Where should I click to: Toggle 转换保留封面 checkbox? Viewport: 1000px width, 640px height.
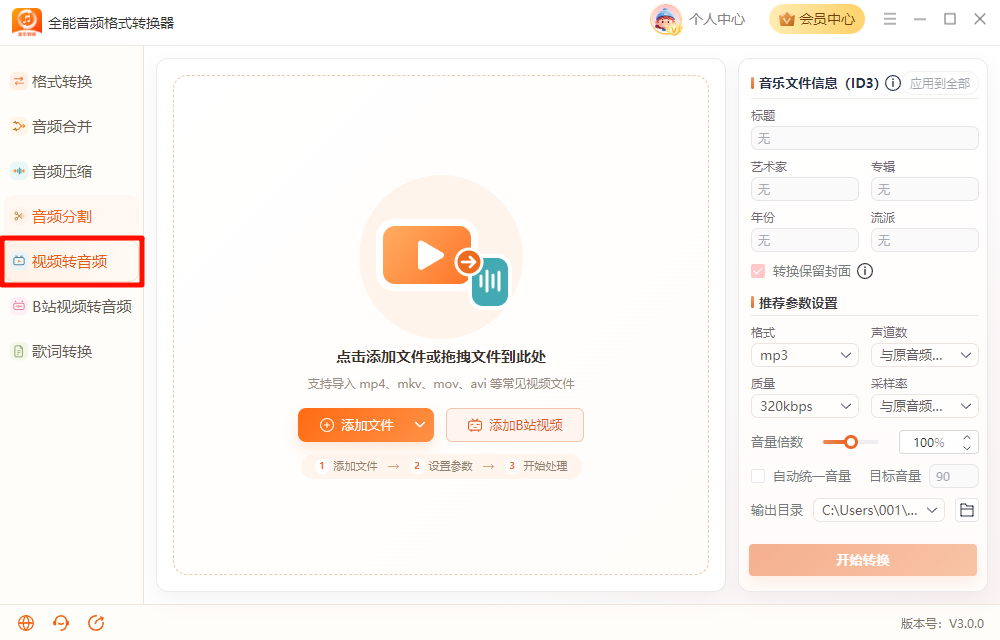758,272
